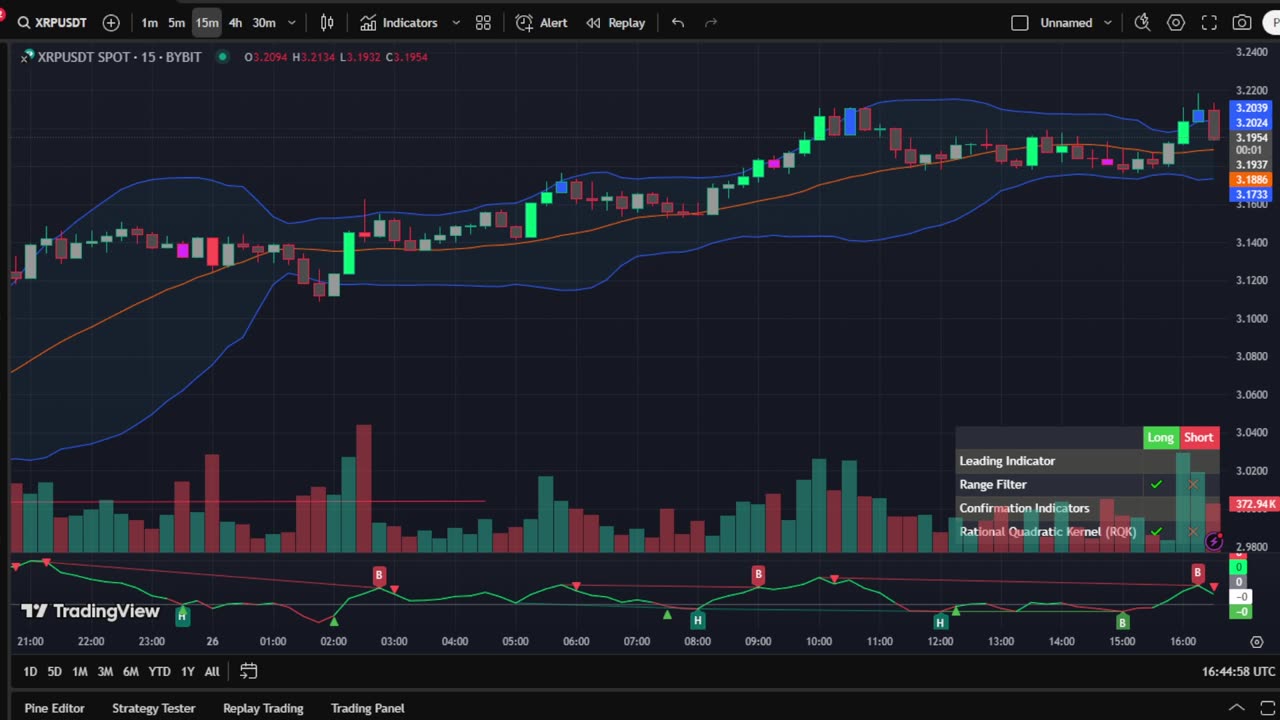Open the Replay Trading tab
This screenshot has height=720, width=1280.
(263, 708)
